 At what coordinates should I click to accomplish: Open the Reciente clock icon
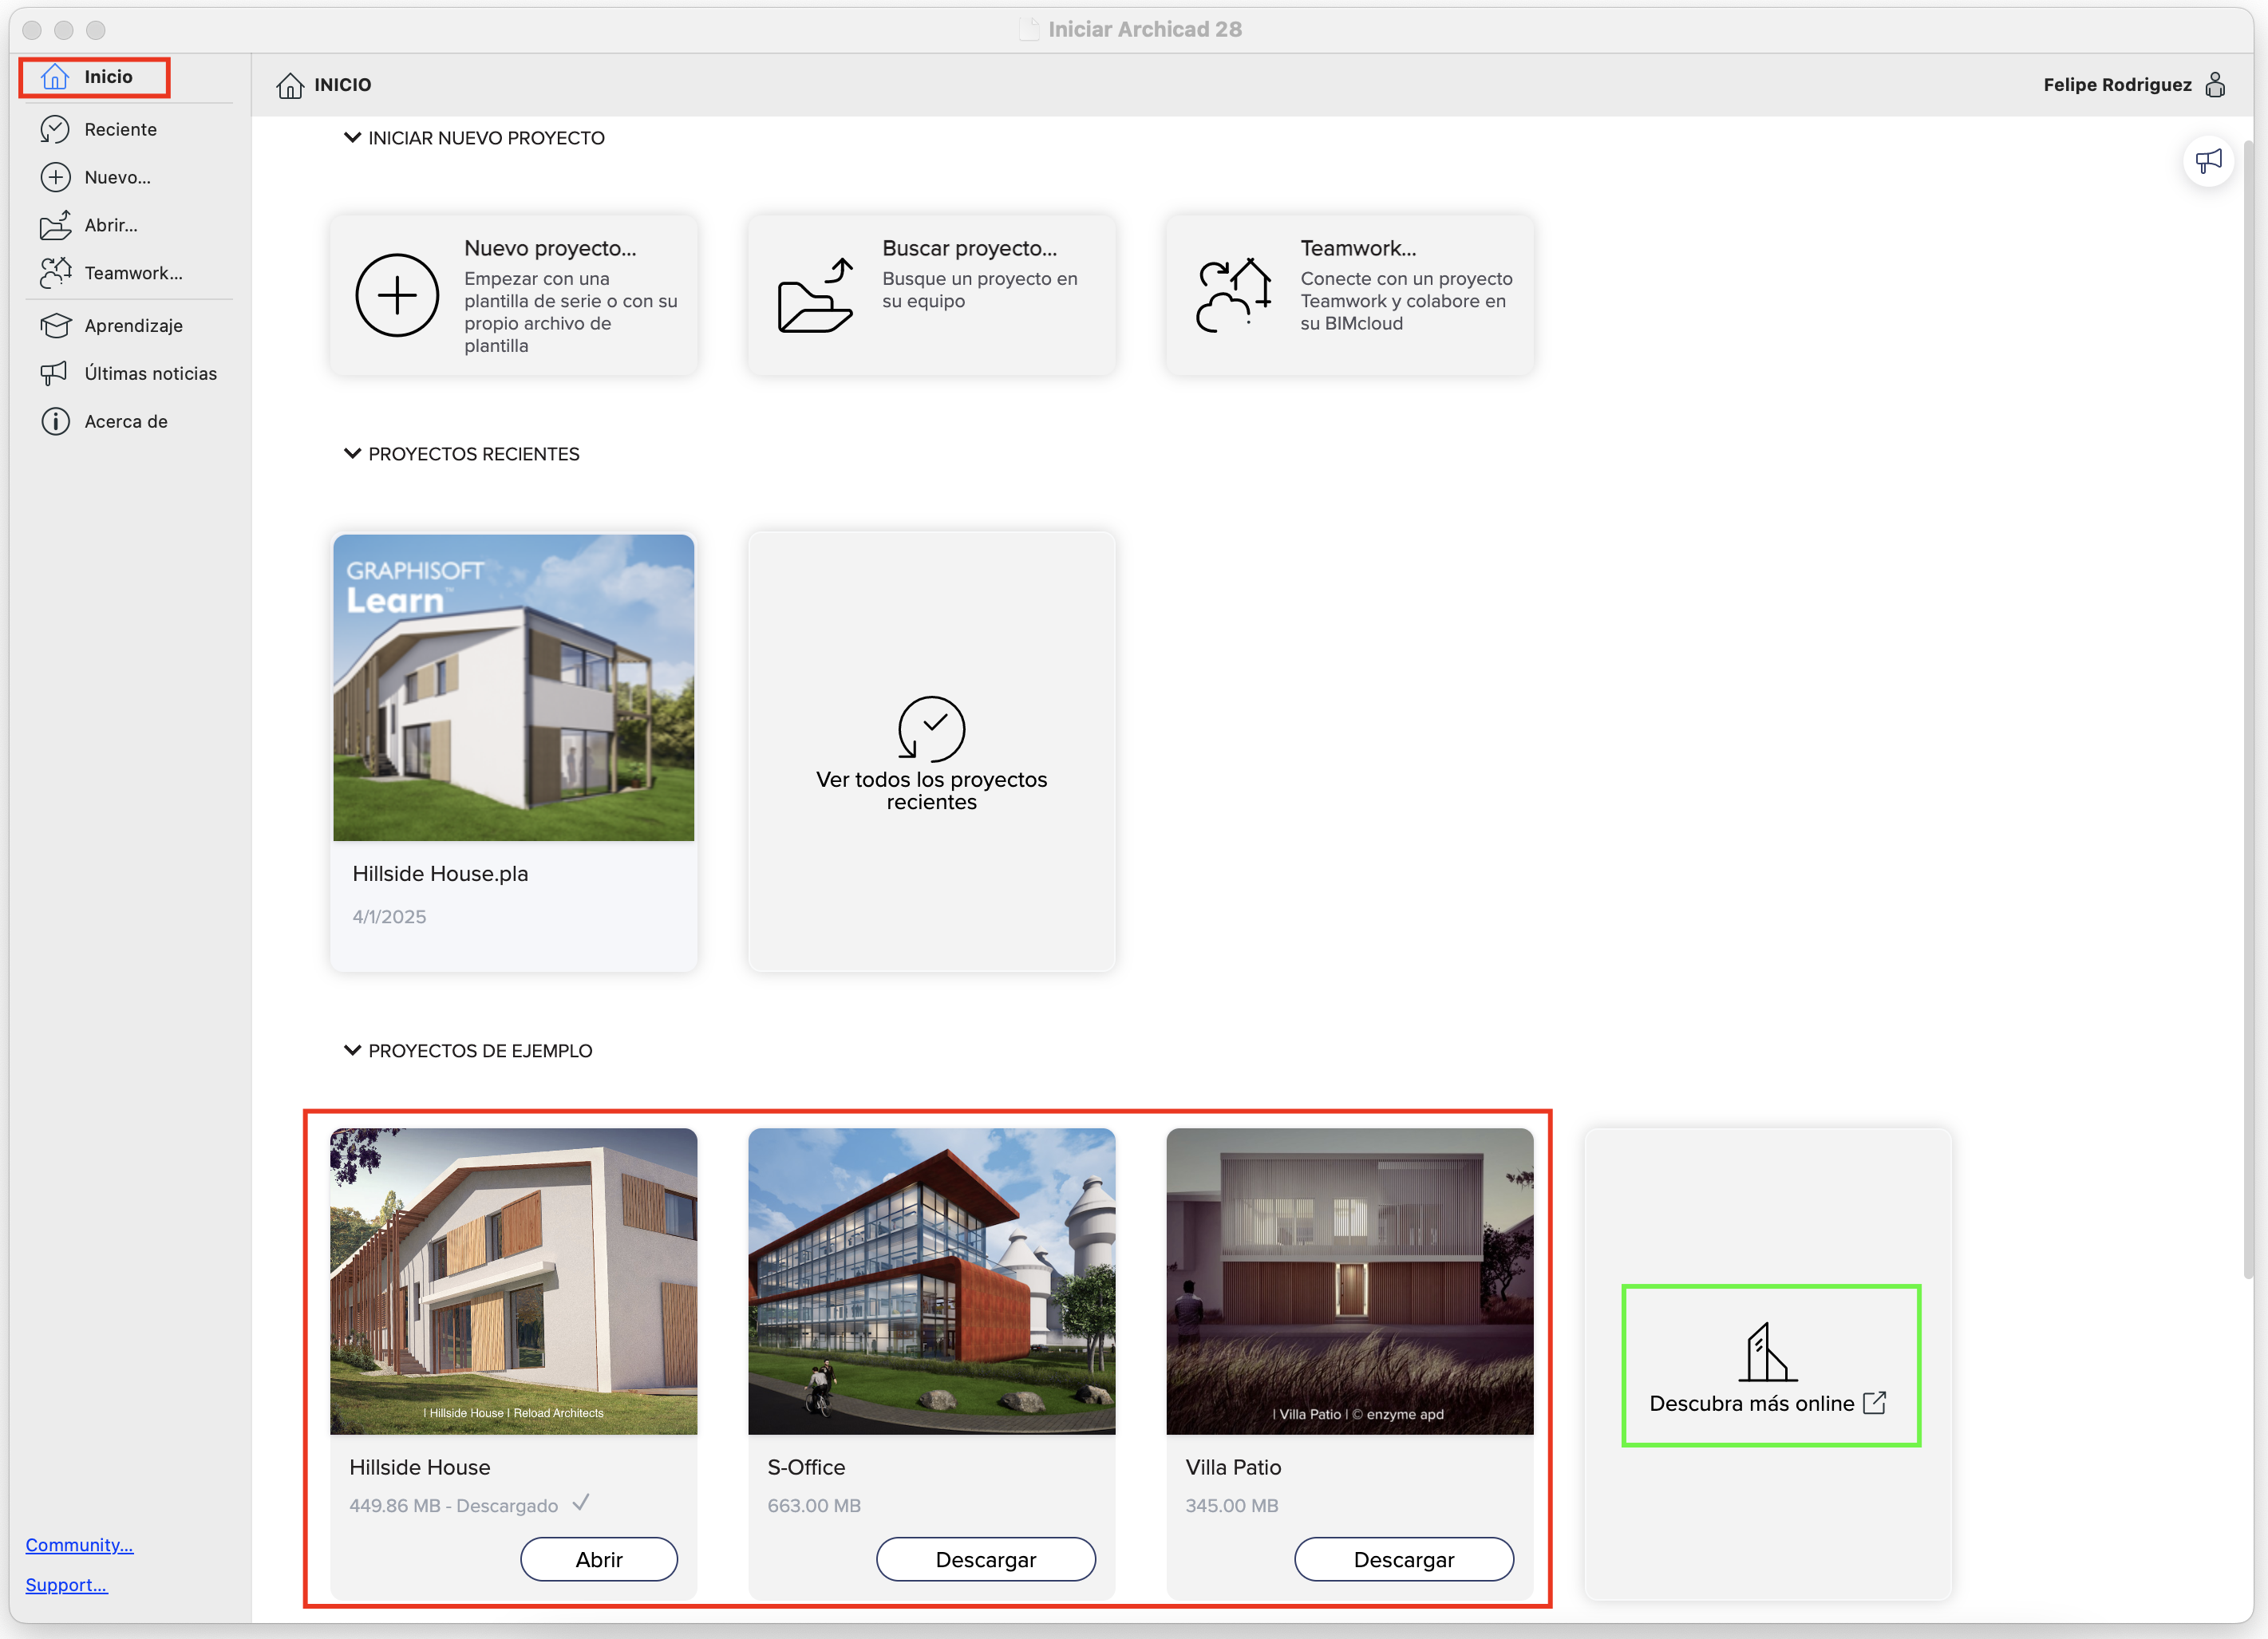click(x=55, y=129)
